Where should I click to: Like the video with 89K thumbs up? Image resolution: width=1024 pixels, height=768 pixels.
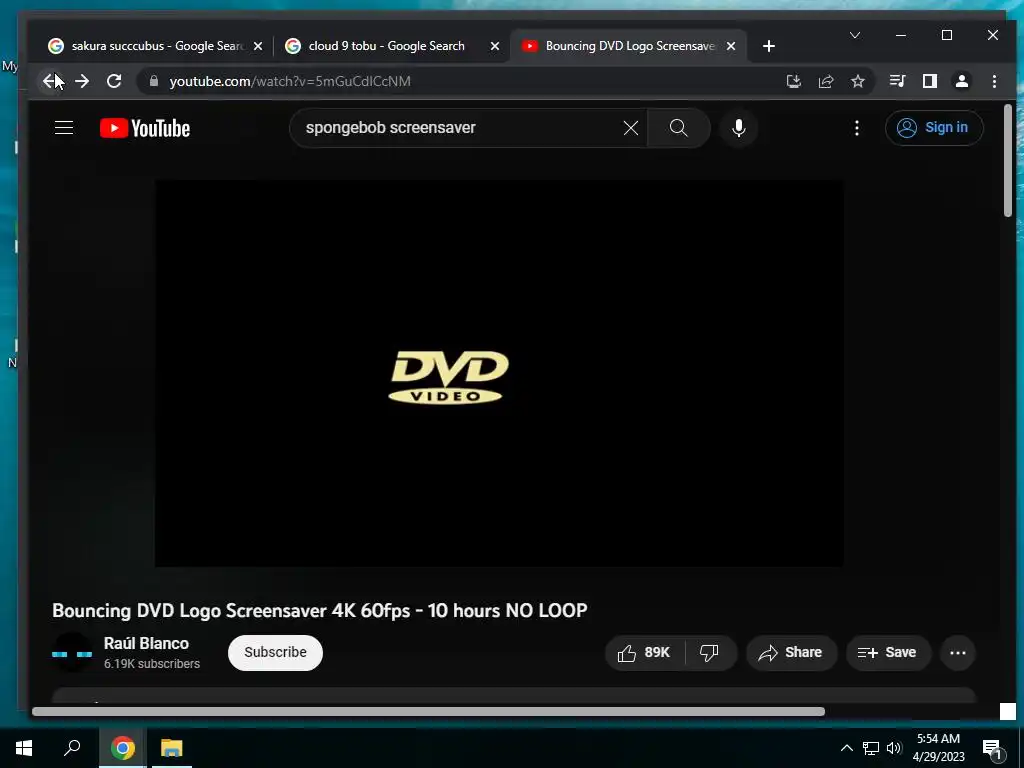(x=645, y=652)
